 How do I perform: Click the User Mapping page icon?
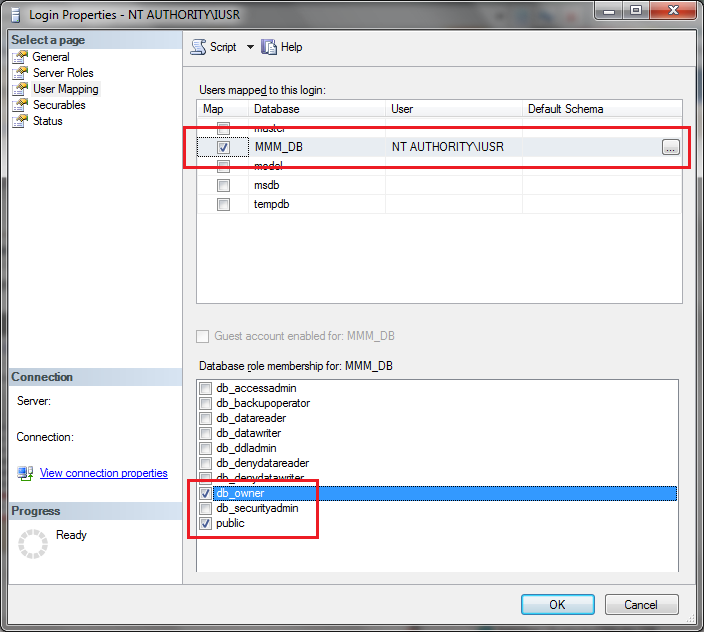(20, 89)
